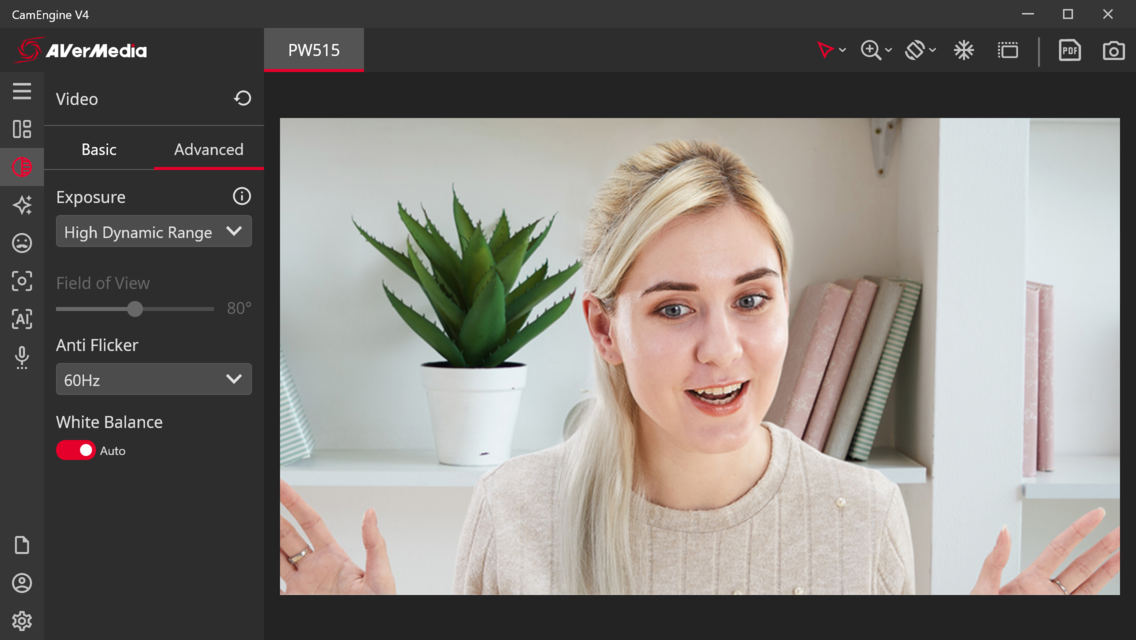Open the settings gear icon

(x=22, y=620)
